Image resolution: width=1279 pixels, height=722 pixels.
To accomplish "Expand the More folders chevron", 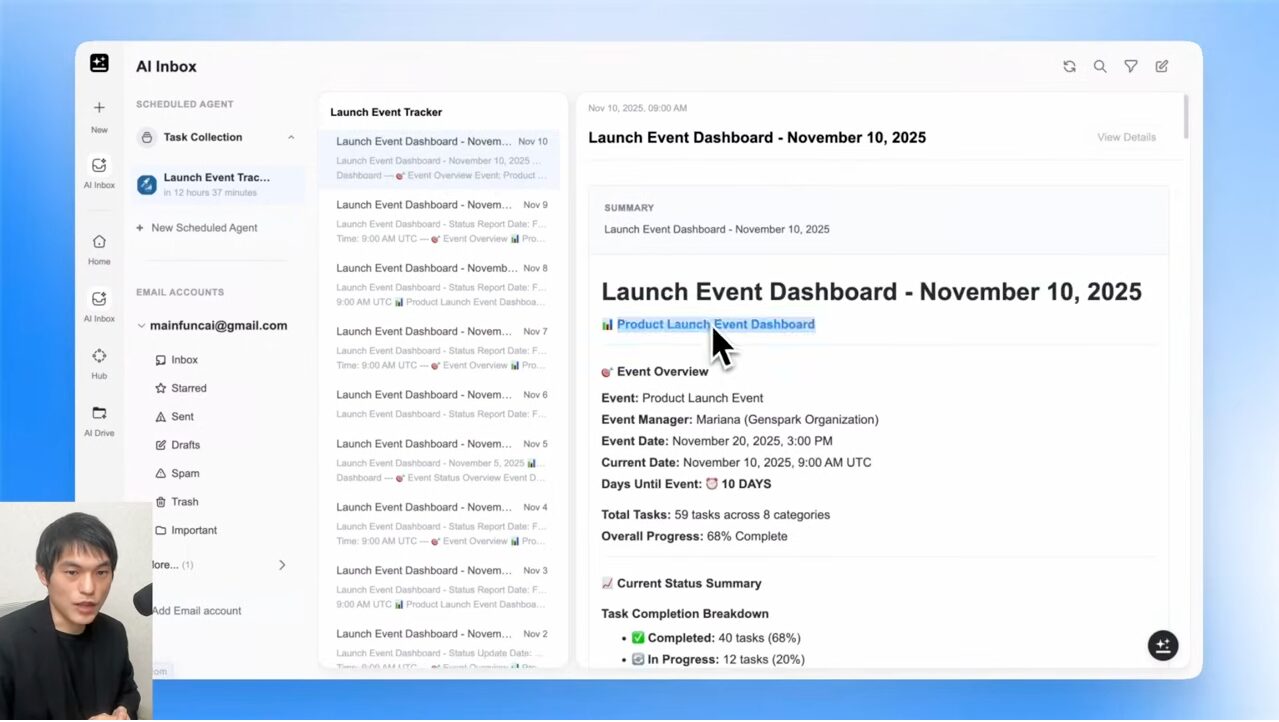I will pos(281,565).
